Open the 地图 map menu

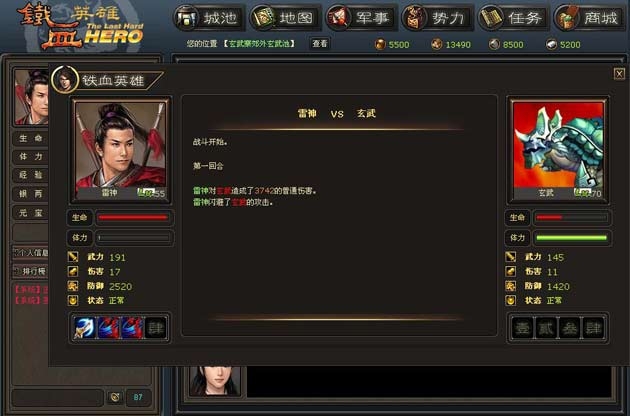(x=285, y=18)
